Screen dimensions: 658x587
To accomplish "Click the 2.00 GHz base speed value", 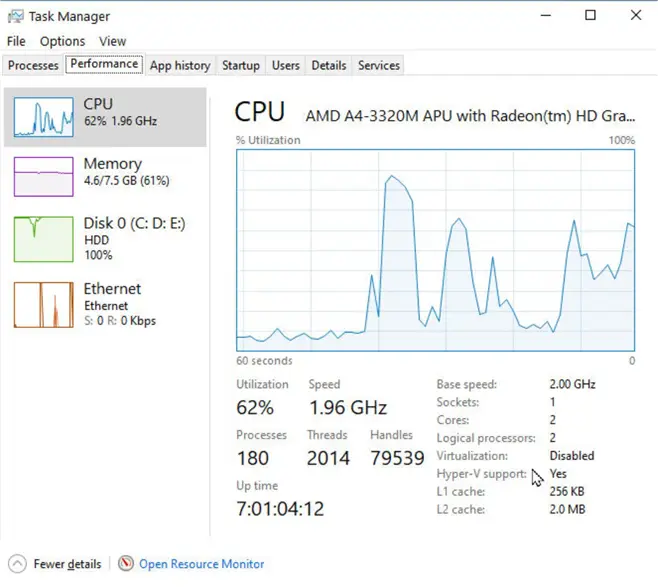I will [572, 384].
